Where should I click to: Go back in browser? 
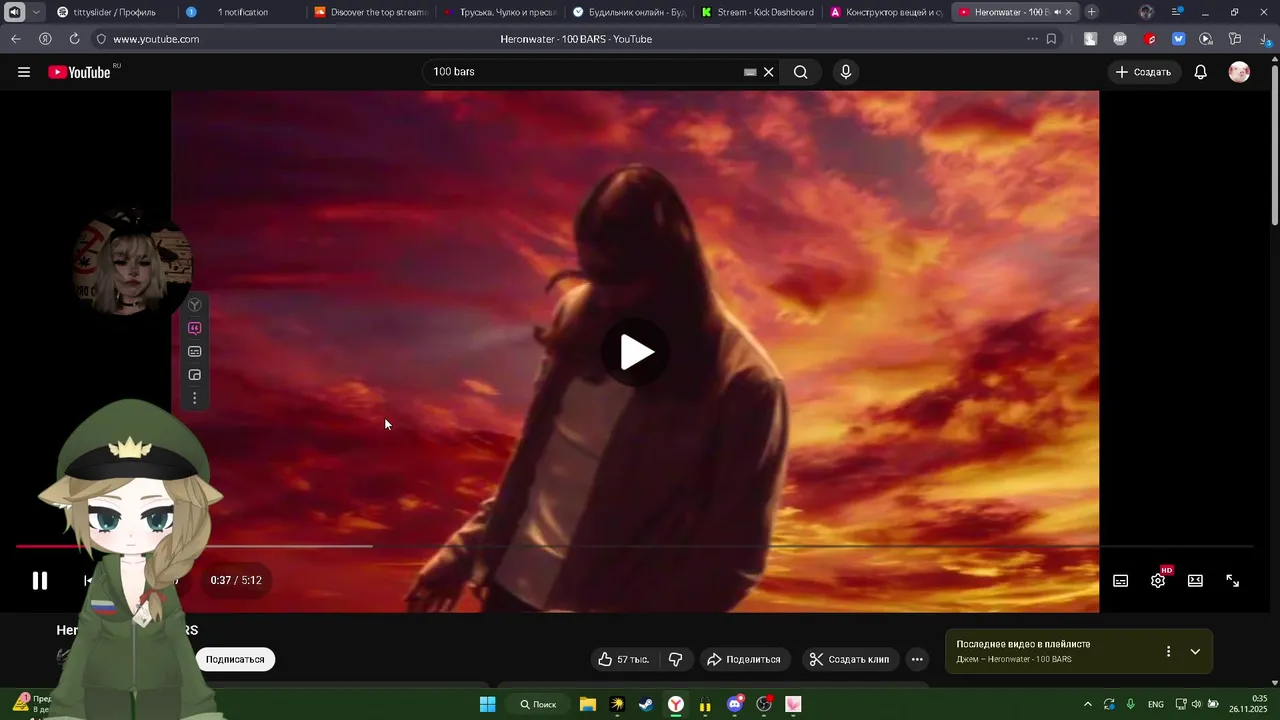coord(16,39)
